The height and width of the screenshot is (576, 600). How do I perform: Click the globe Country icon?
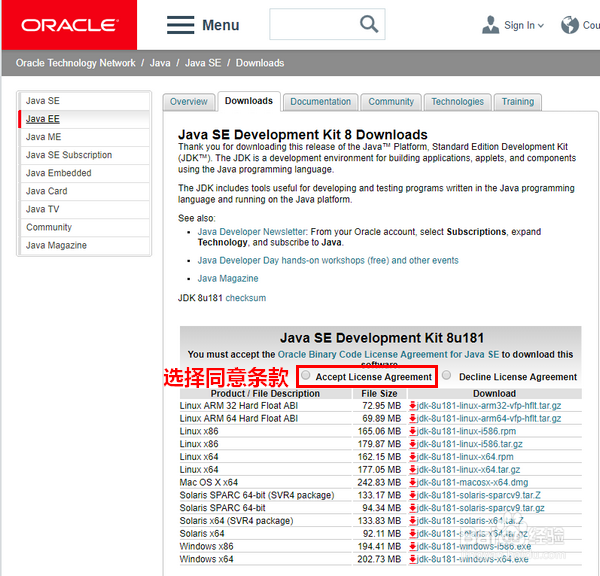click(x=570, y=25)
